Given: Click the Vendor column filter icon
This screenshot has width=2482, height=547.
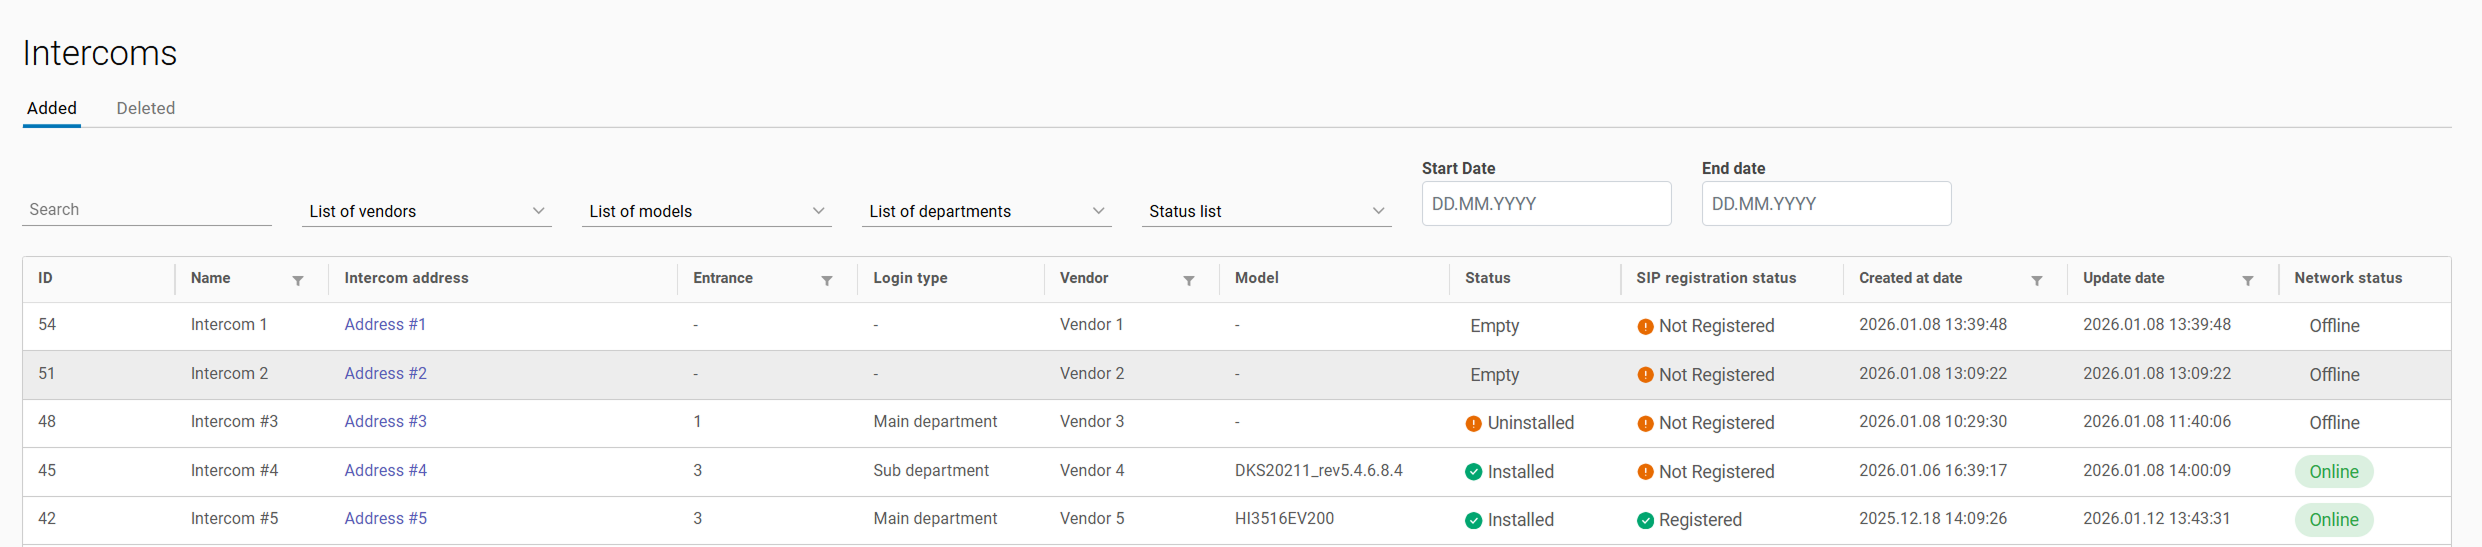Looking at the screenshot, I should pyautogui.click(x=1189, y=281).
